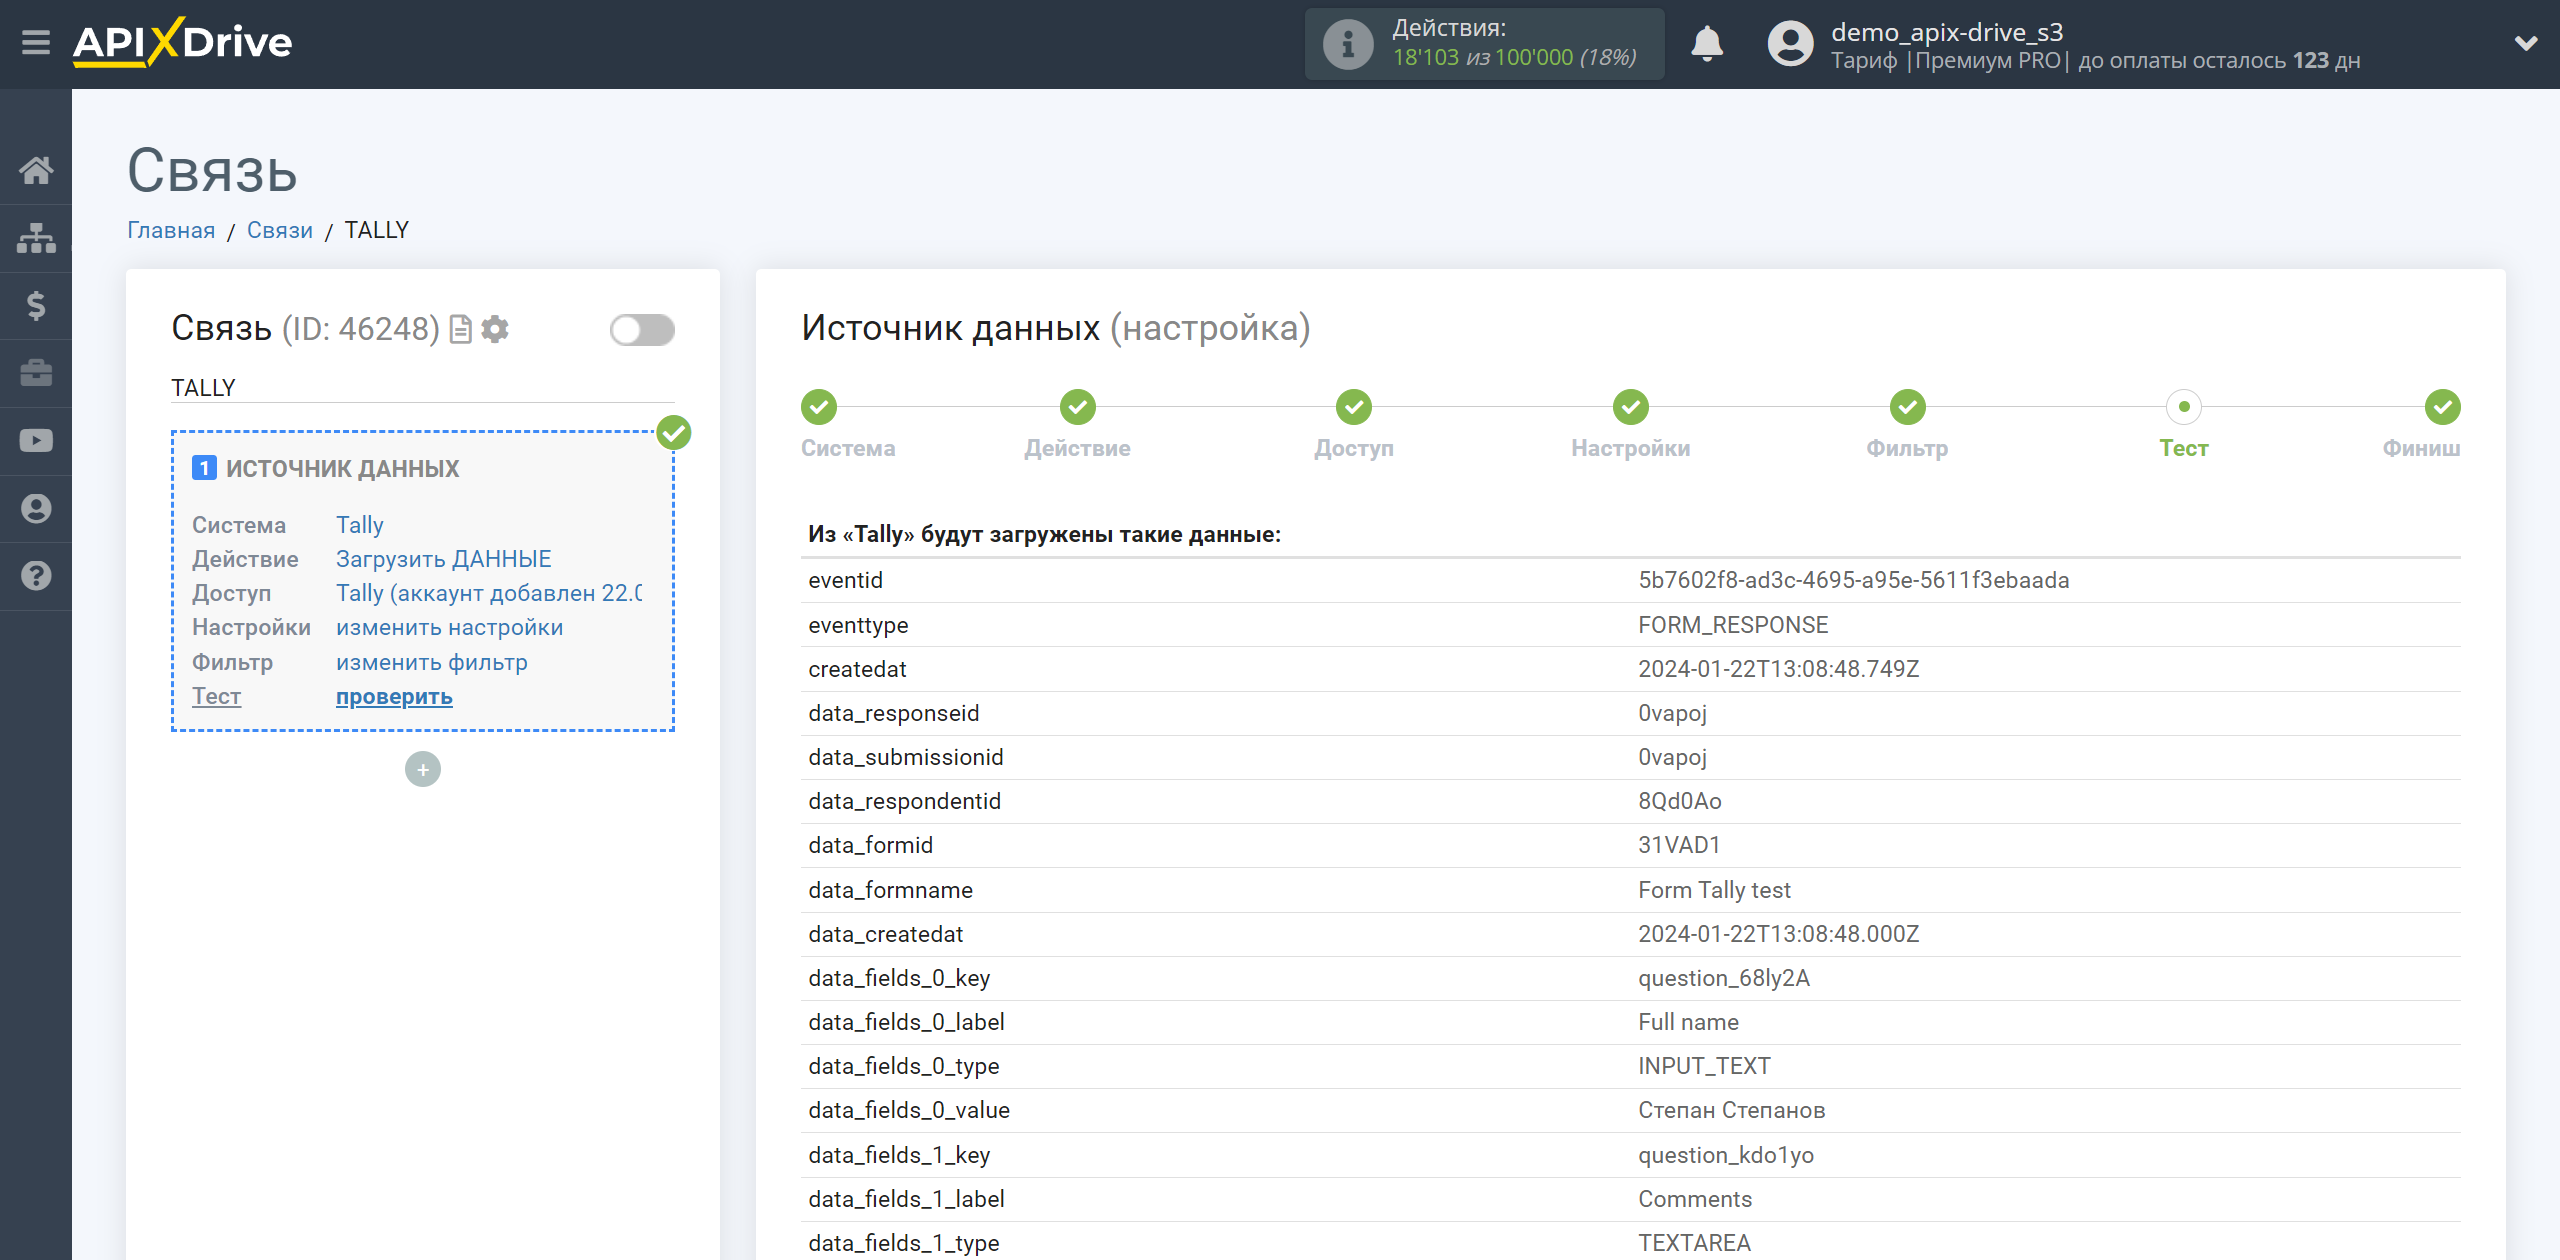The image size is (2560, 1260).
Task: Go to home via sidebar house icon
Action: point(36,170)
